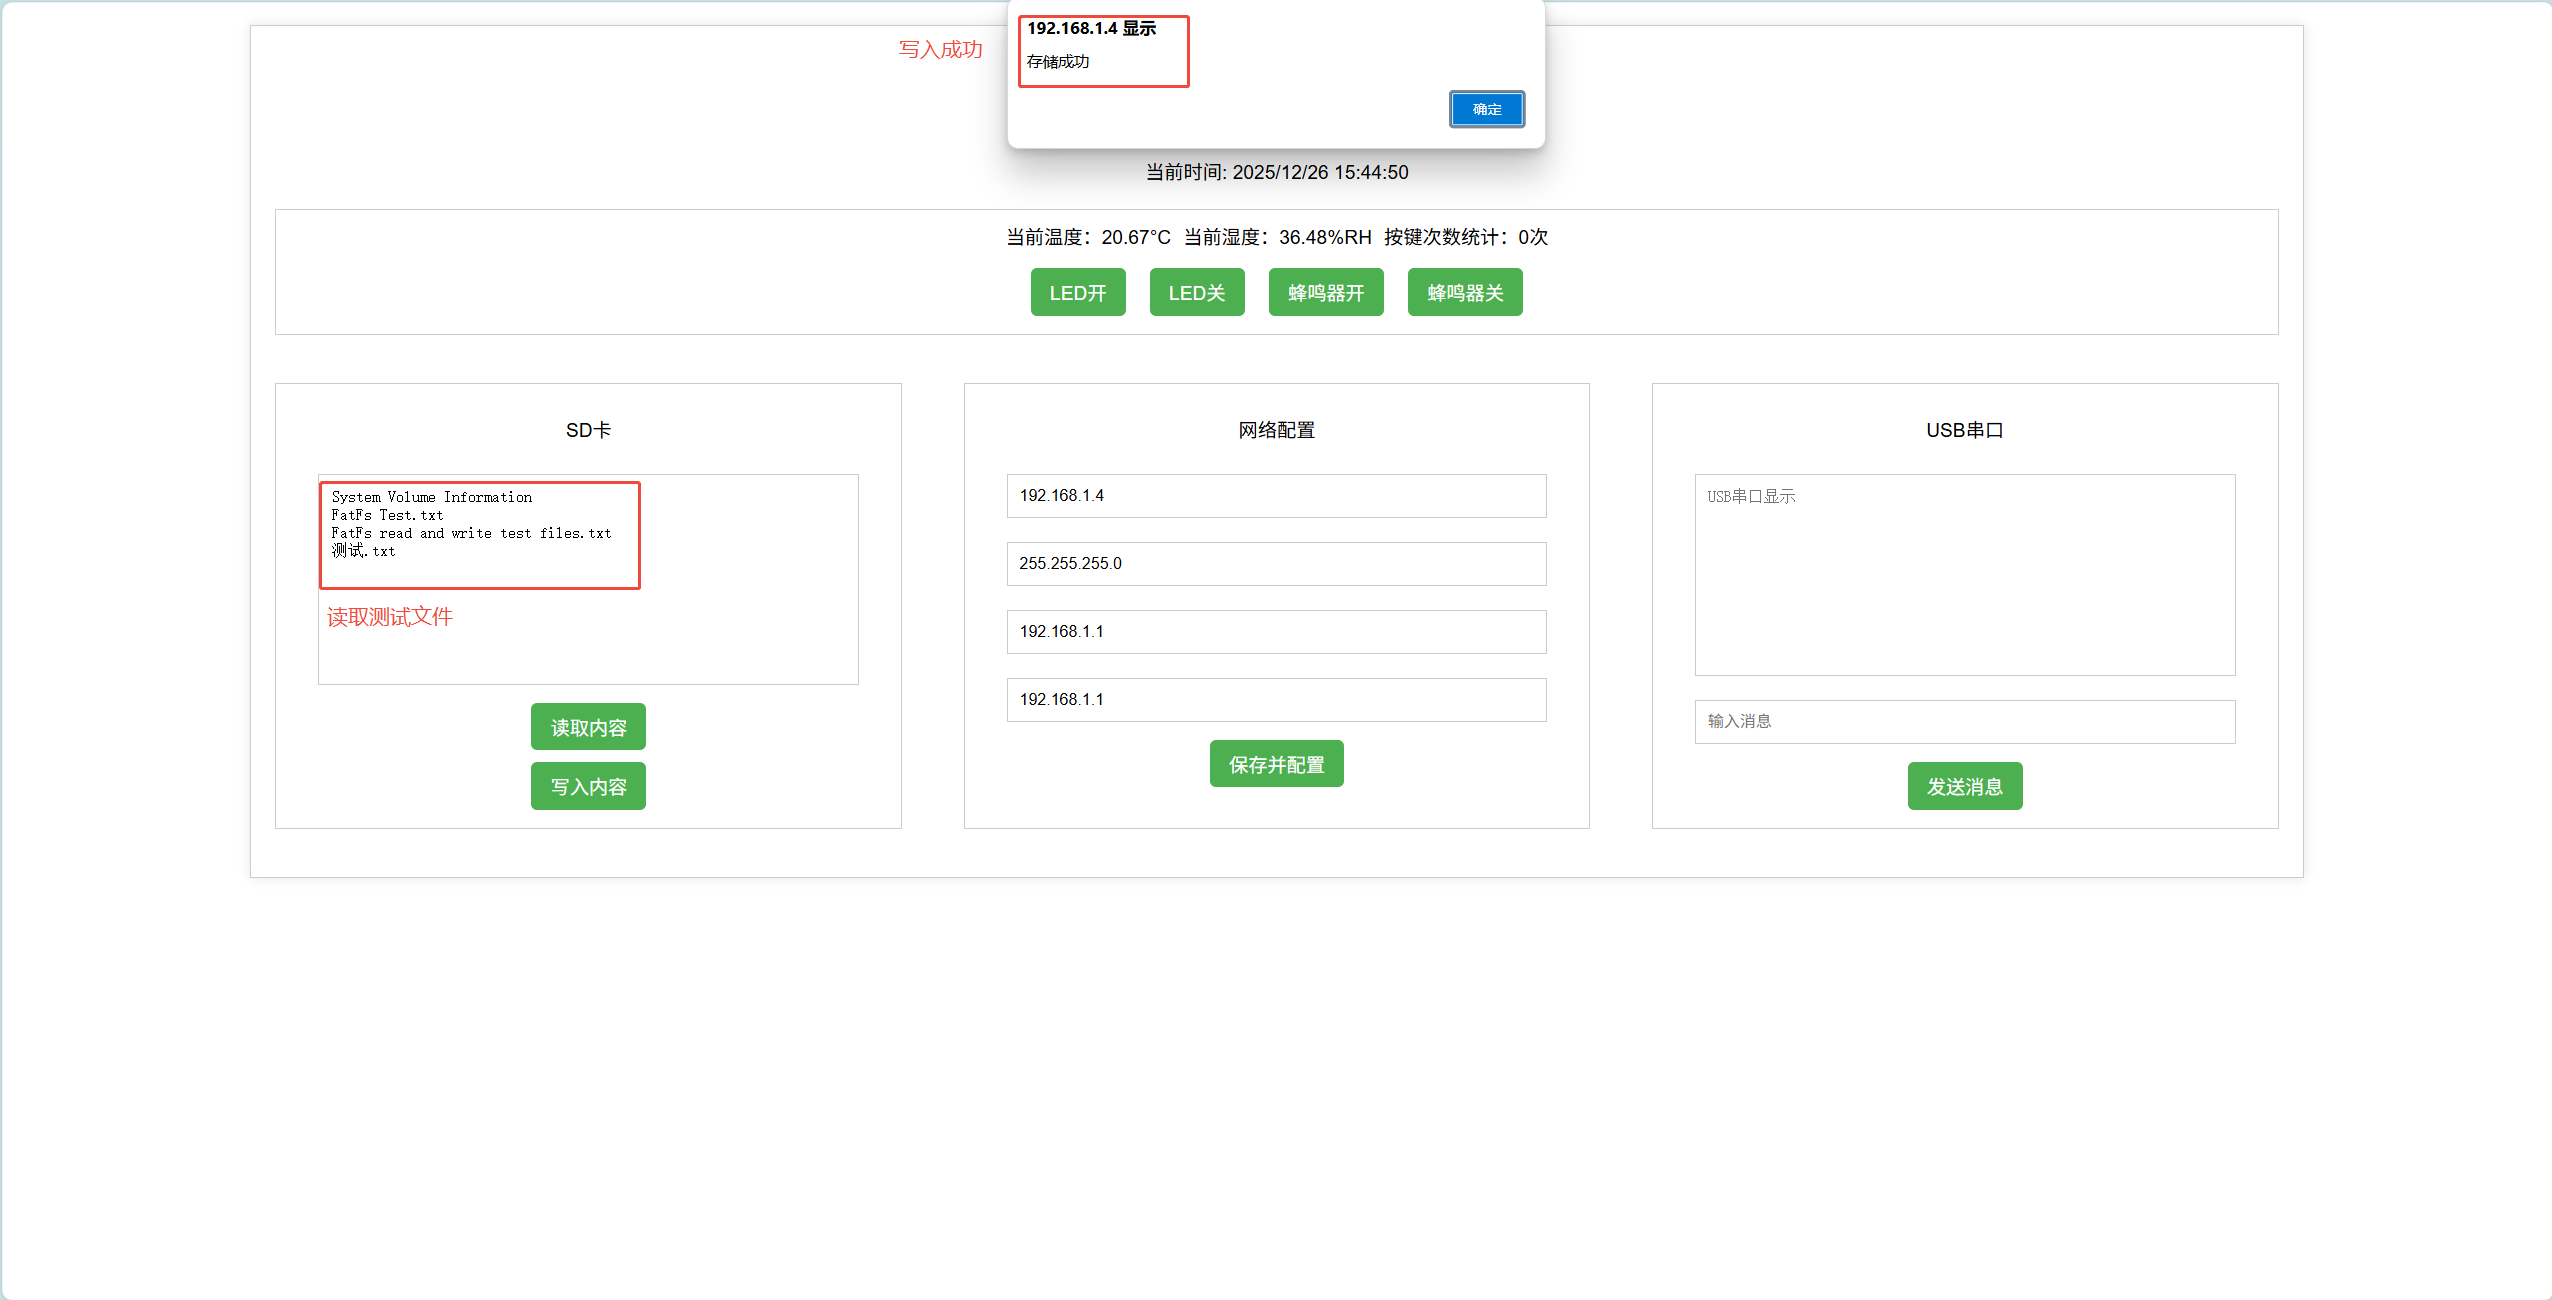The width and height of the screenshot is (2552, 1300).
Task: Turn off the buzzer via 蜂鸣器关
Action: tap(1464, 292)
